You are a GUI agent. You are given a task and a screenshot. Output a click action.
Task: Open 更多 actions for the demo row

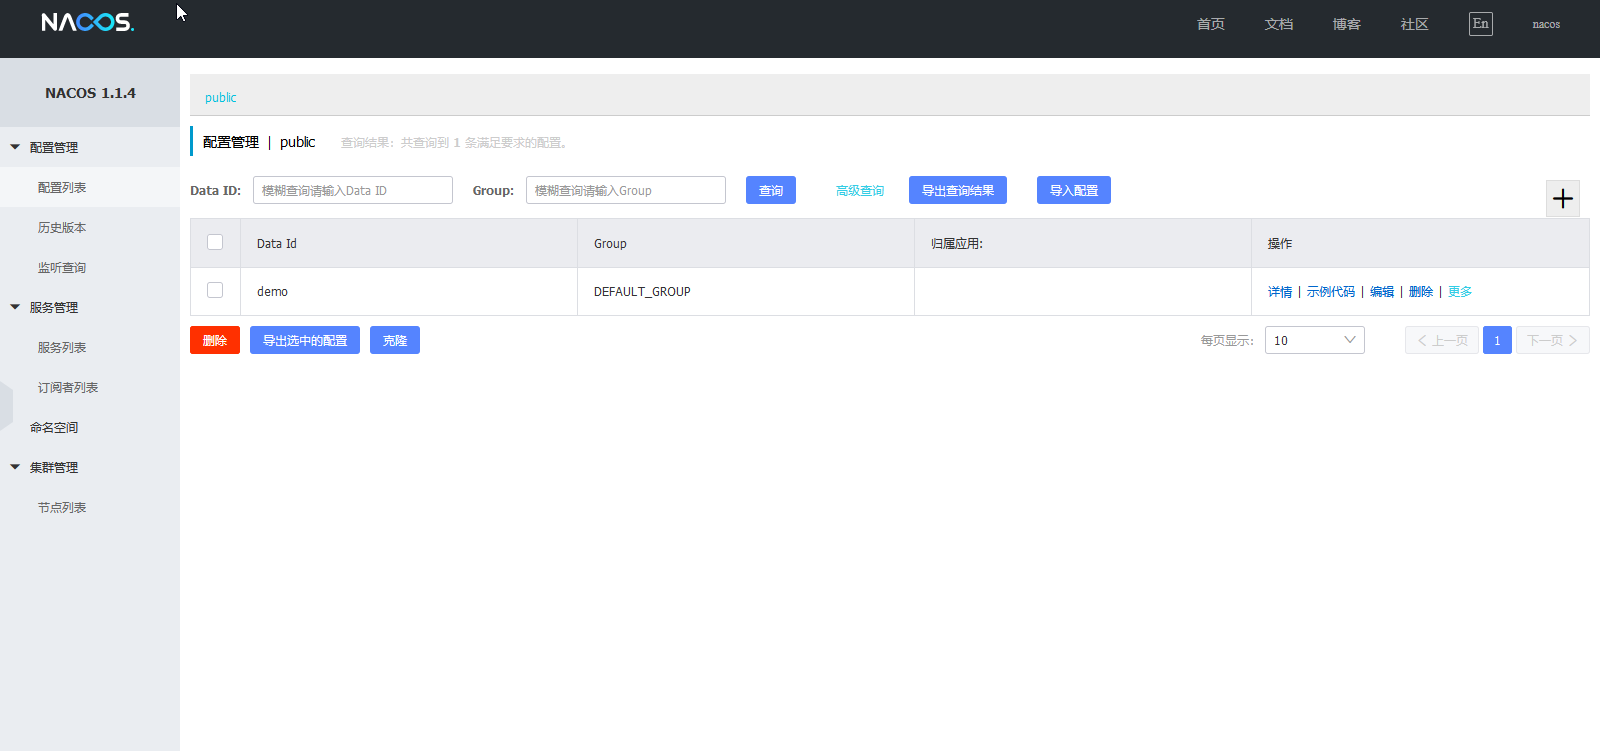(x=1460, y=292)
